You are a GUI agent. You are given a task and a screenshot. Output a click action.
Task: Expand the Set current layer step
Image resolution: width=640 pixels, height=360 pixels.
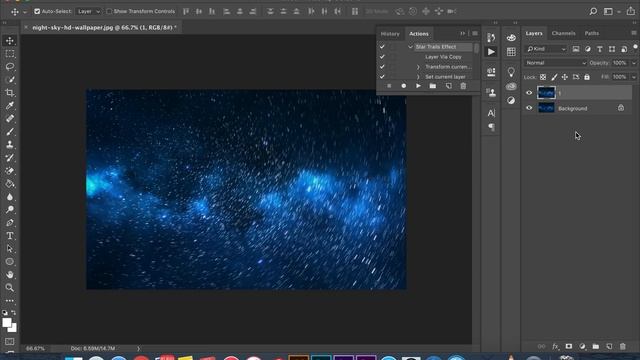pyautogui.click(x=418, y=77)
